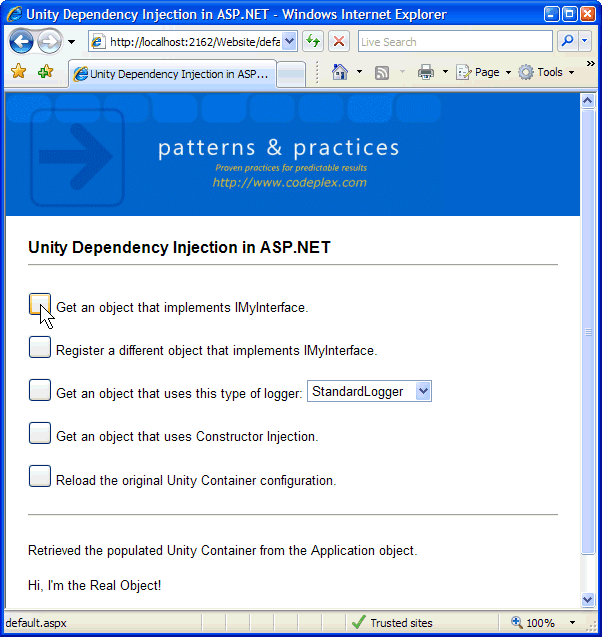
Task: Click the "Unity Dependency Injection in ASP.NET" heading
Action: pos(180,247)
